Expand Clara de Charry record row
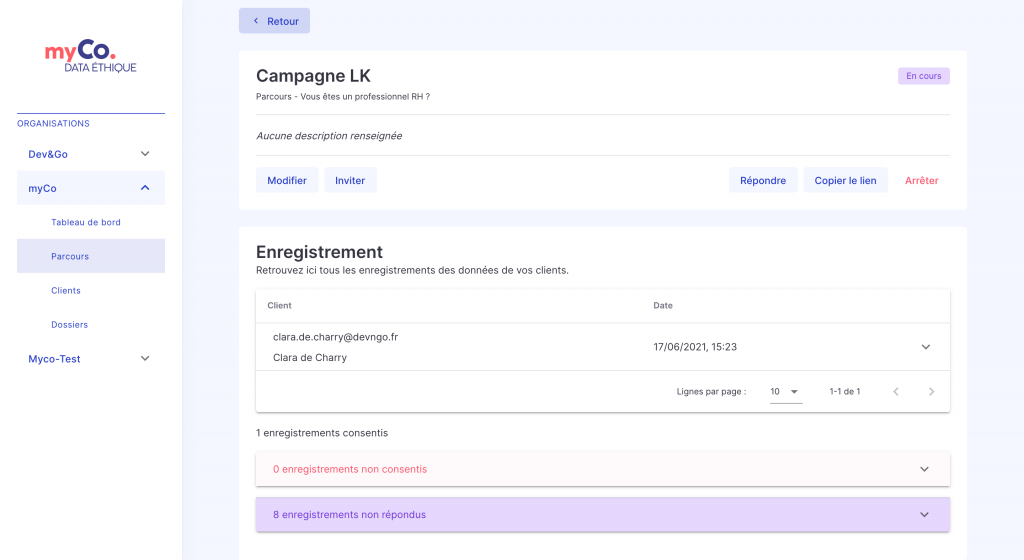 pos(925,347)
